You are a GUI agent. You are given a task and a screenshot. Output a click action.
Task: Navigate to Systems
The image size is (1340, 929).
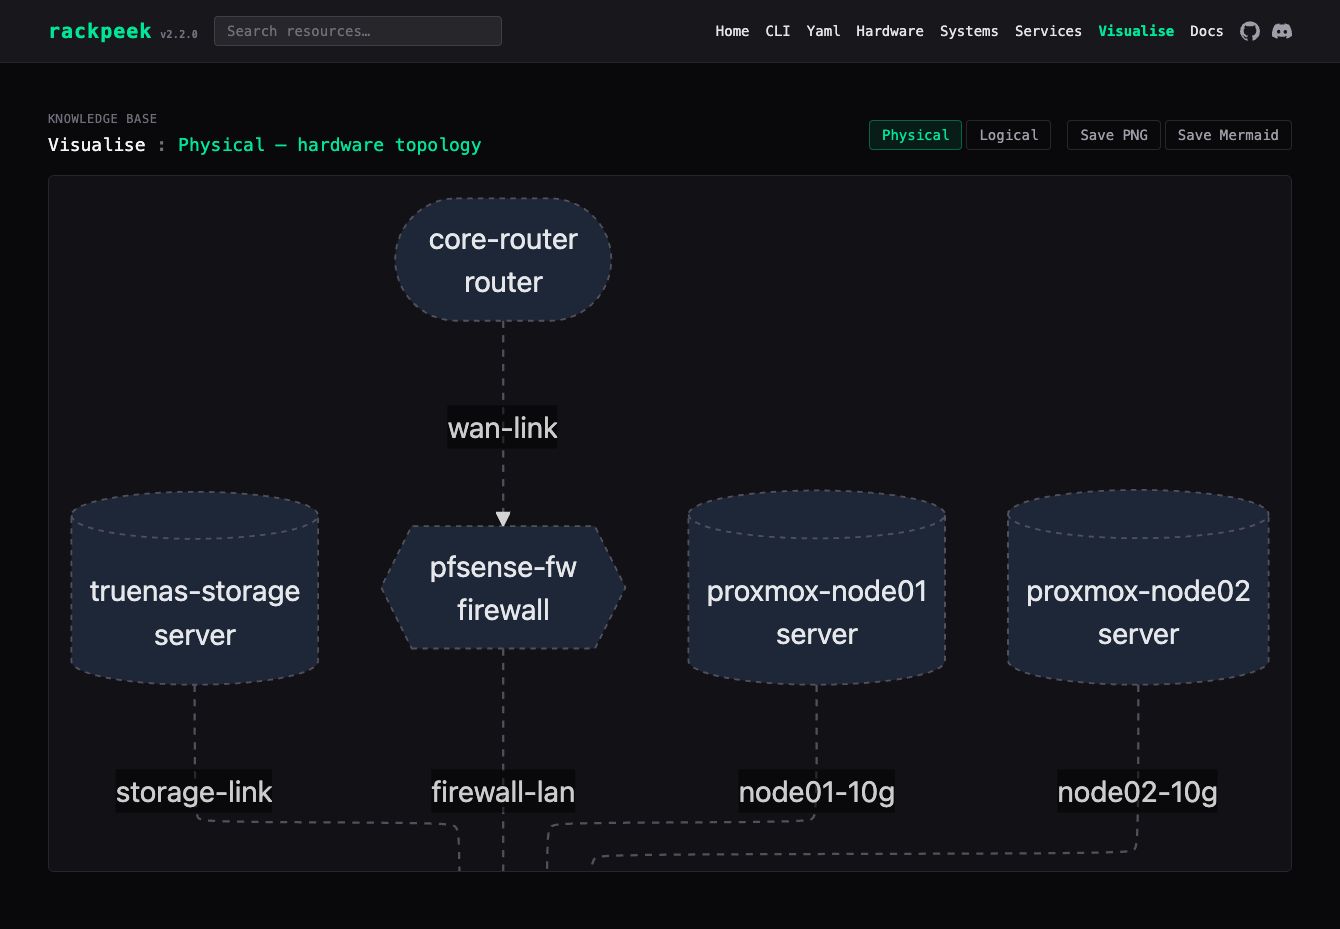point(969,31)
